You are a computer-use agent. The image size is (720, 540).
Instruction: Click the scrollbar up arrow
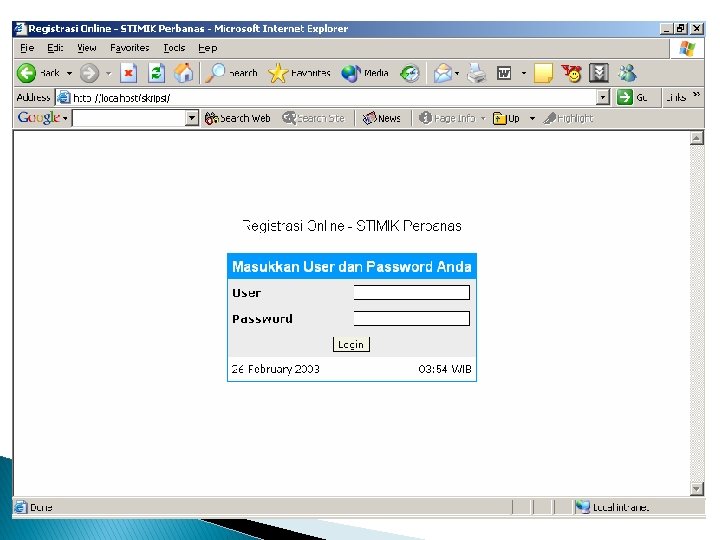click(697, 138)
